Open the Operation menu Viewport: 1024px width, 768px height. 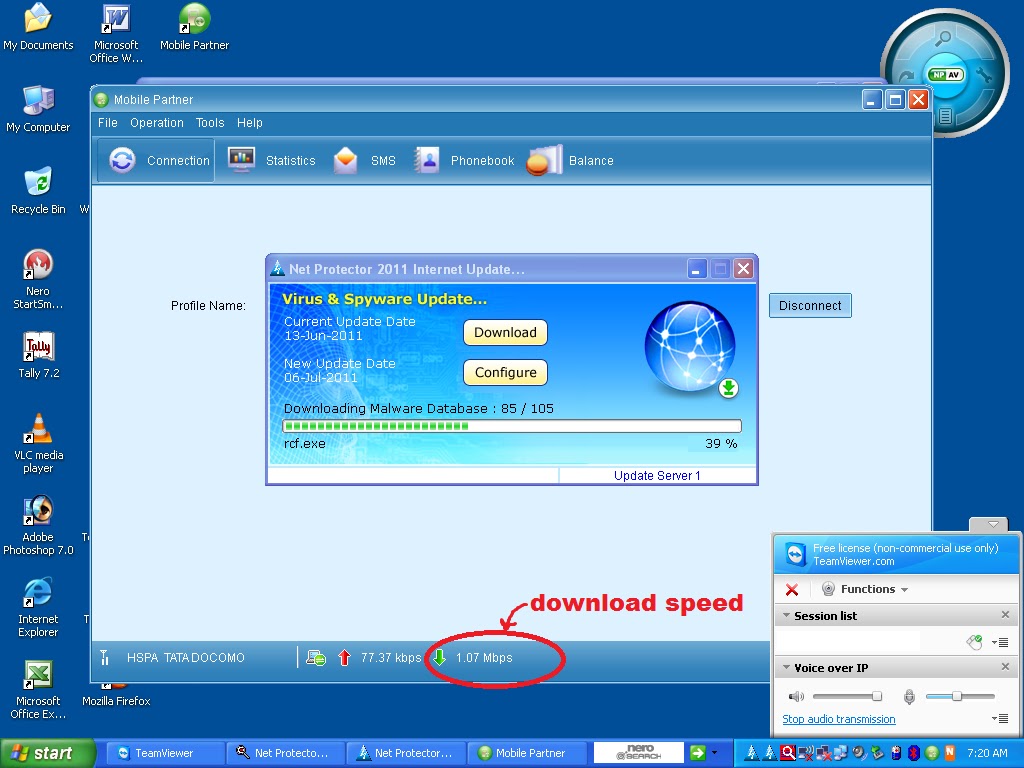157,123
